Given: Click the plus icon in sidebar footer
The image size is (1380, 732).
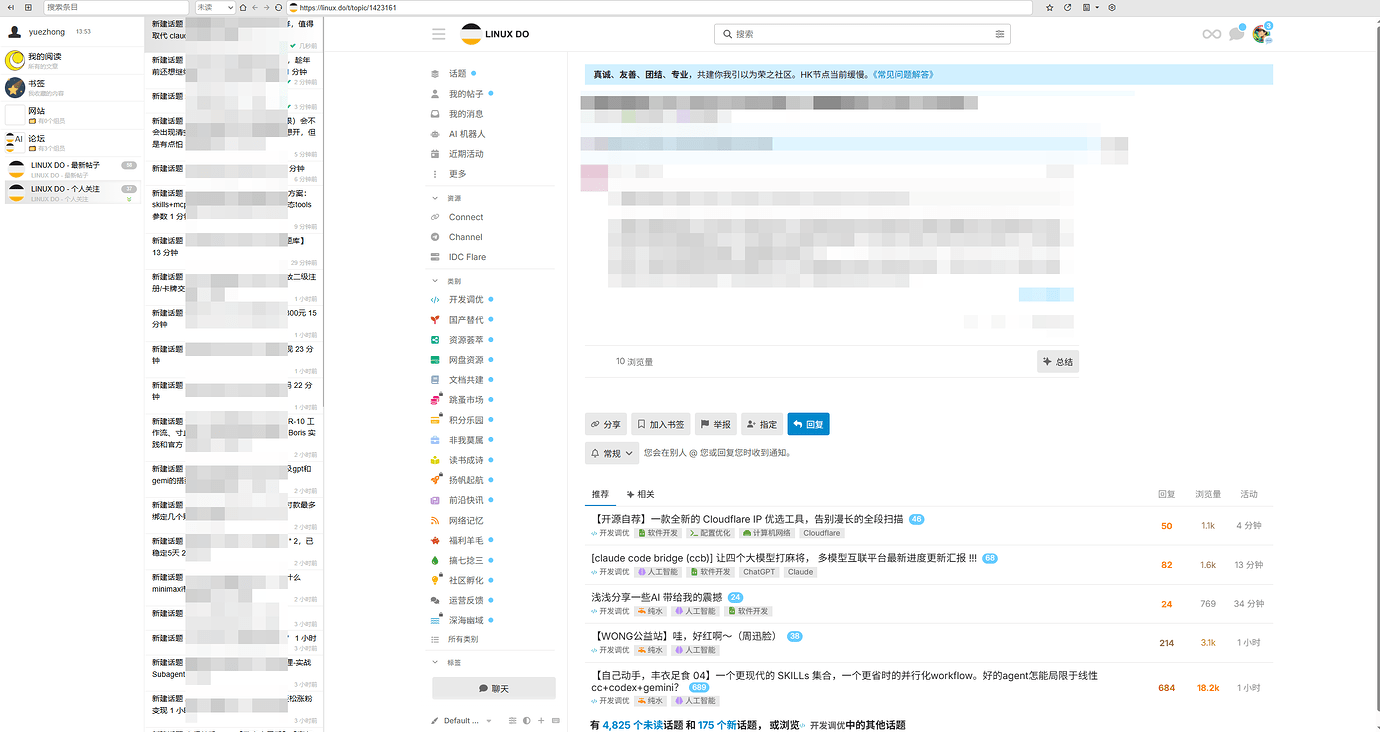Looking at the screenshot, I should tap(541, 720).
